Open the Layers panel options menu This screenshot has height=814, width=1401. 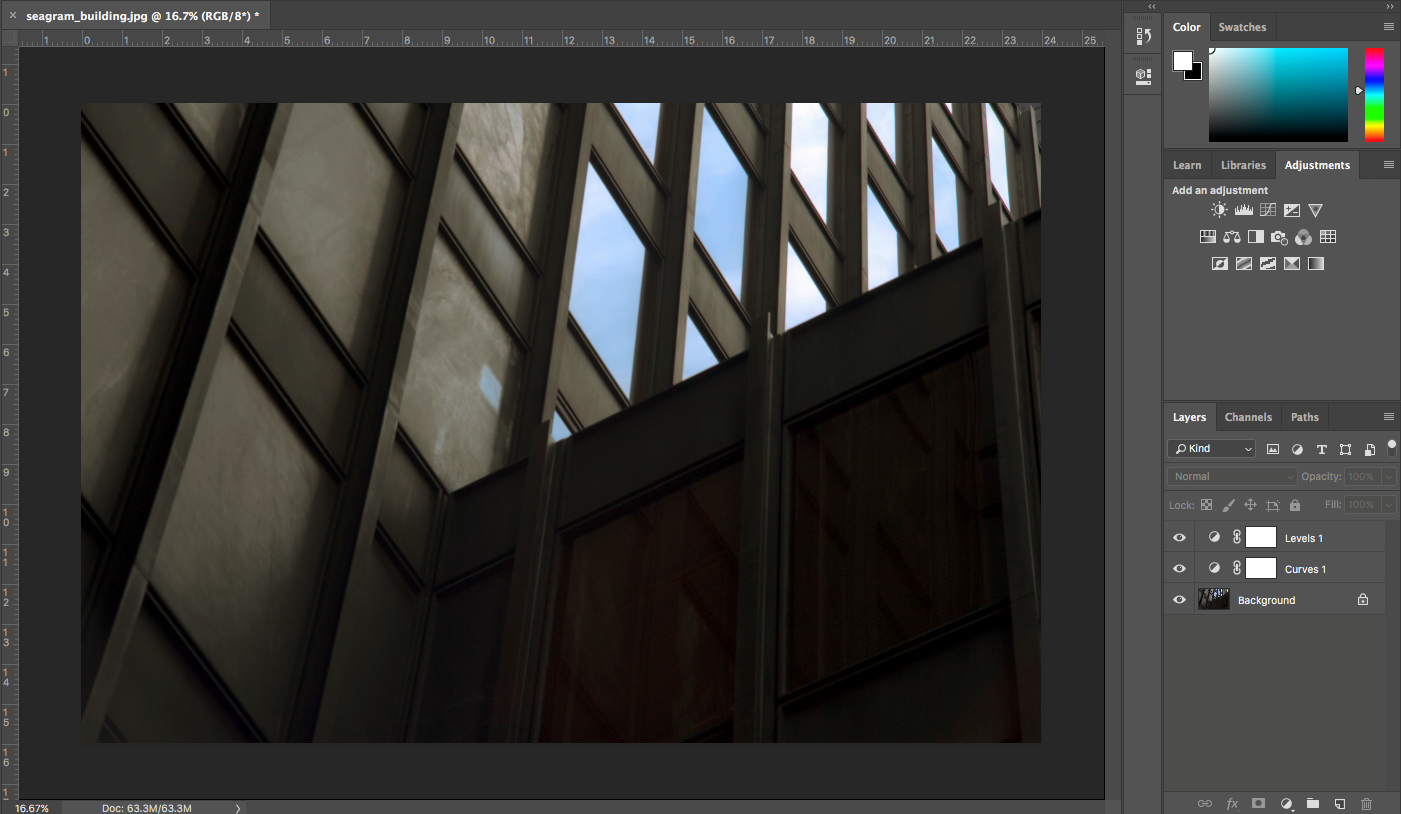point(1389,417)
